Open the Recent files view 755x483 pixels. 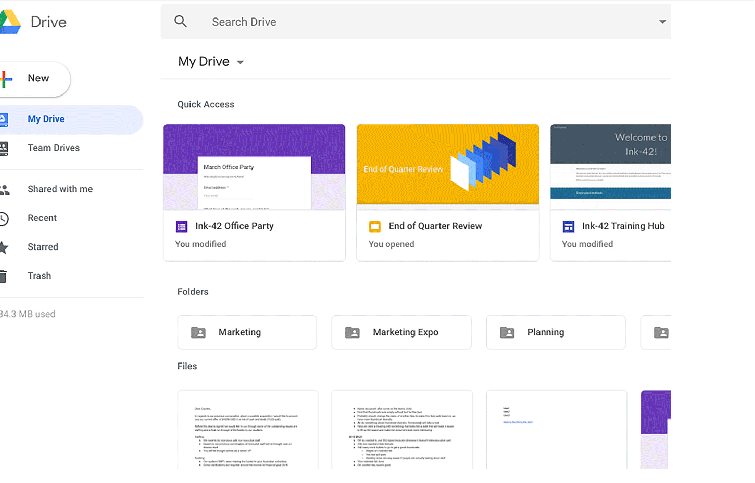(x=42, y=218)
